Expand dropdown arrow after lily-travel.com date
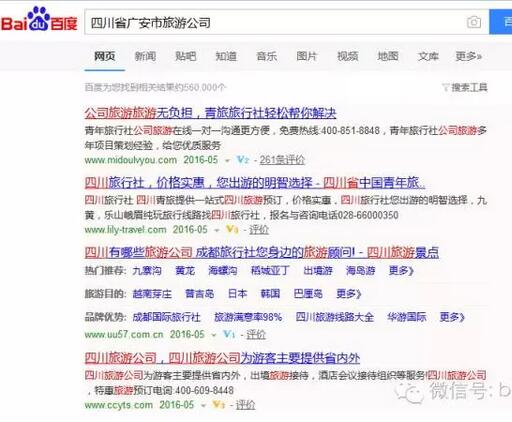This screenshot has height=422, width=512. click(217, 230)
